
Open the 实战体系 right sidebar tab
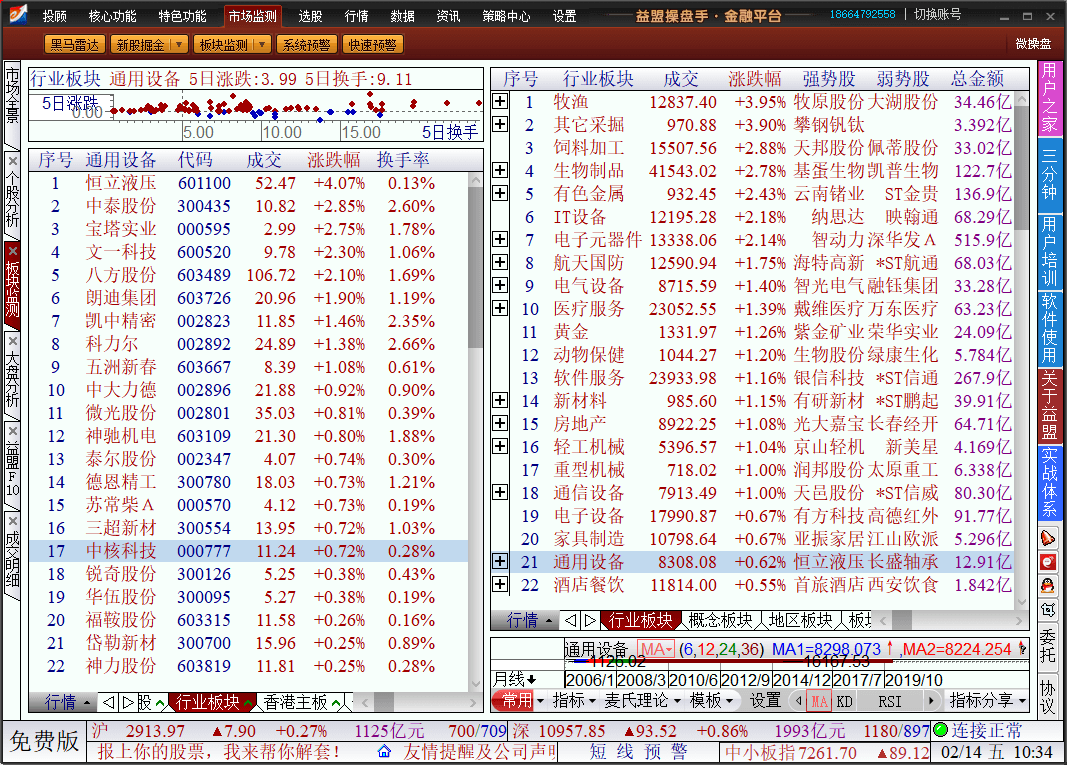[1049, 483]
